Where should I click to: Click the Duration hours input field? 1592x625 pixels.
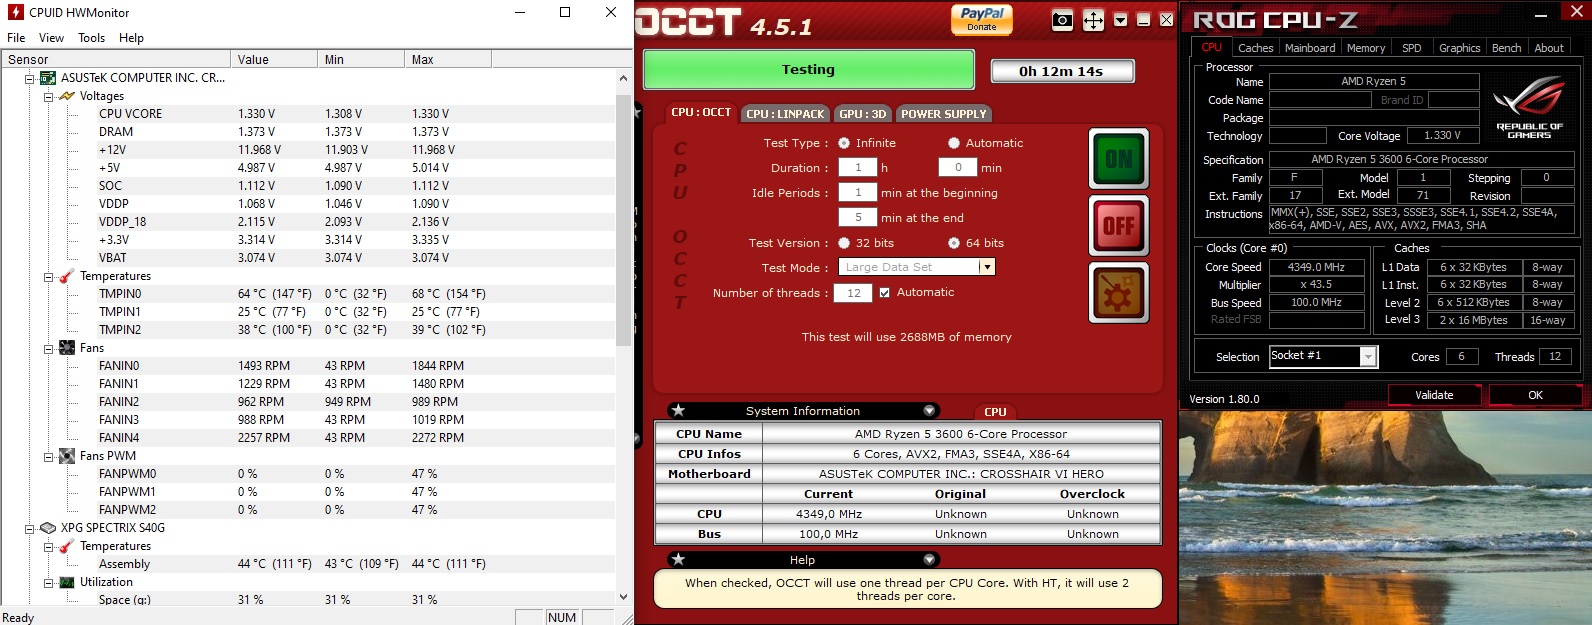pos(858,168)
